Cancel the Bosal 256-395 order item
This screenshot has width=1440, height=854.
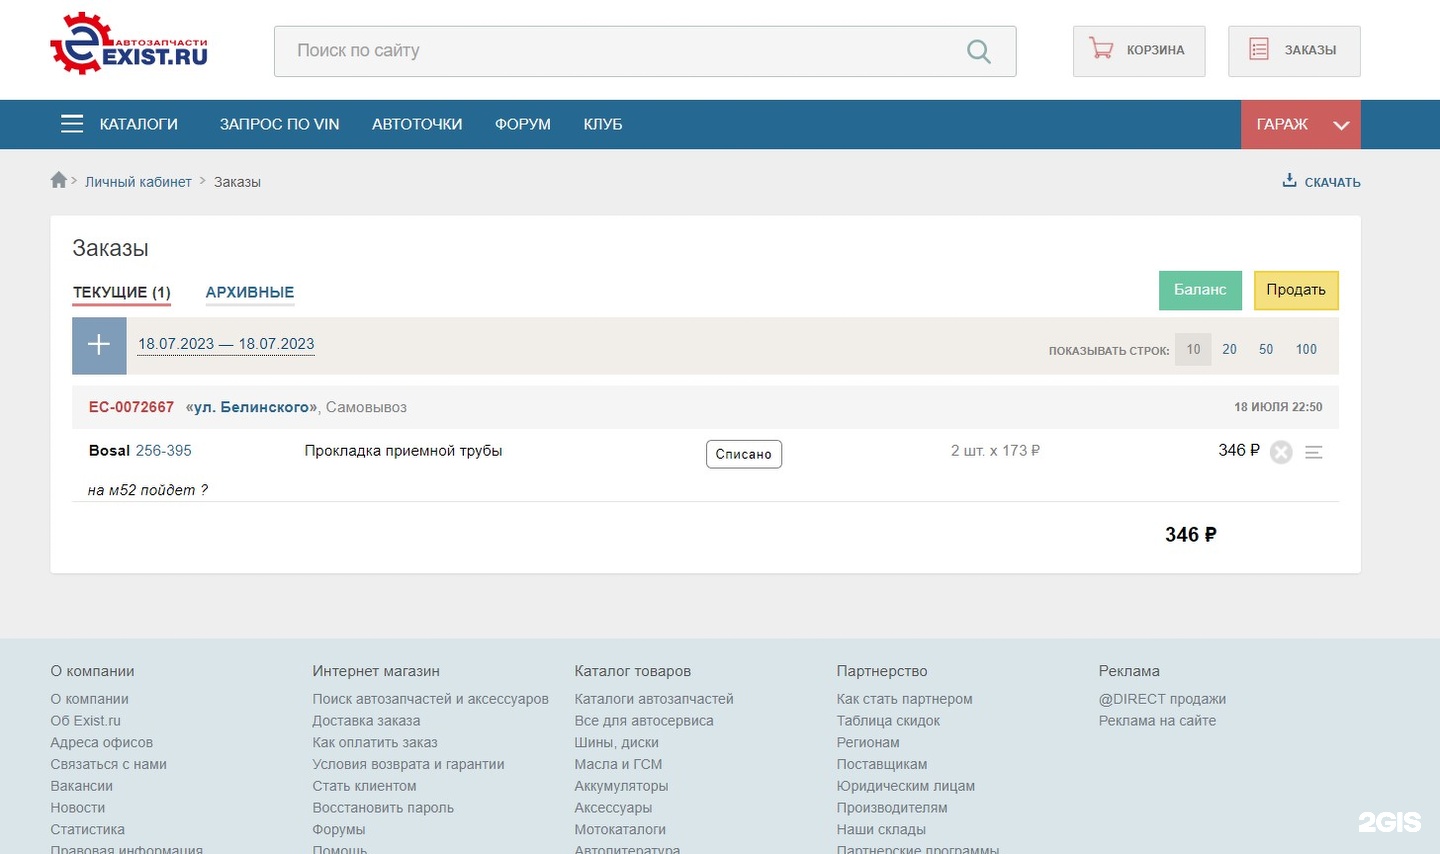(1281, 452)
